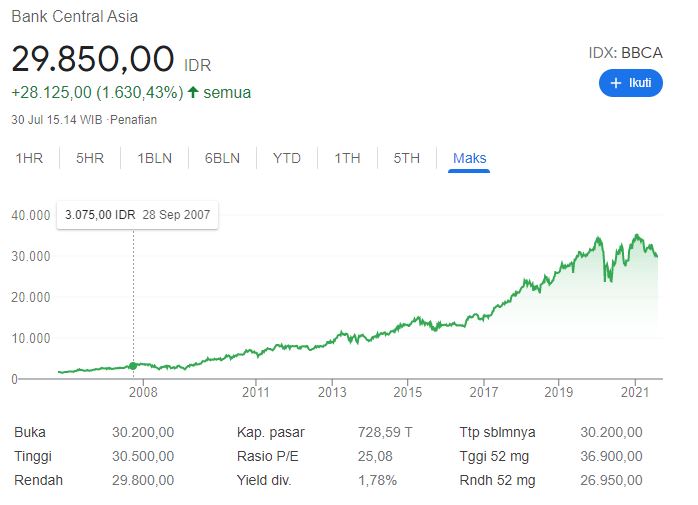Select the Maks range tab
The width and height of the screenshot is (698, 505).
469,158
